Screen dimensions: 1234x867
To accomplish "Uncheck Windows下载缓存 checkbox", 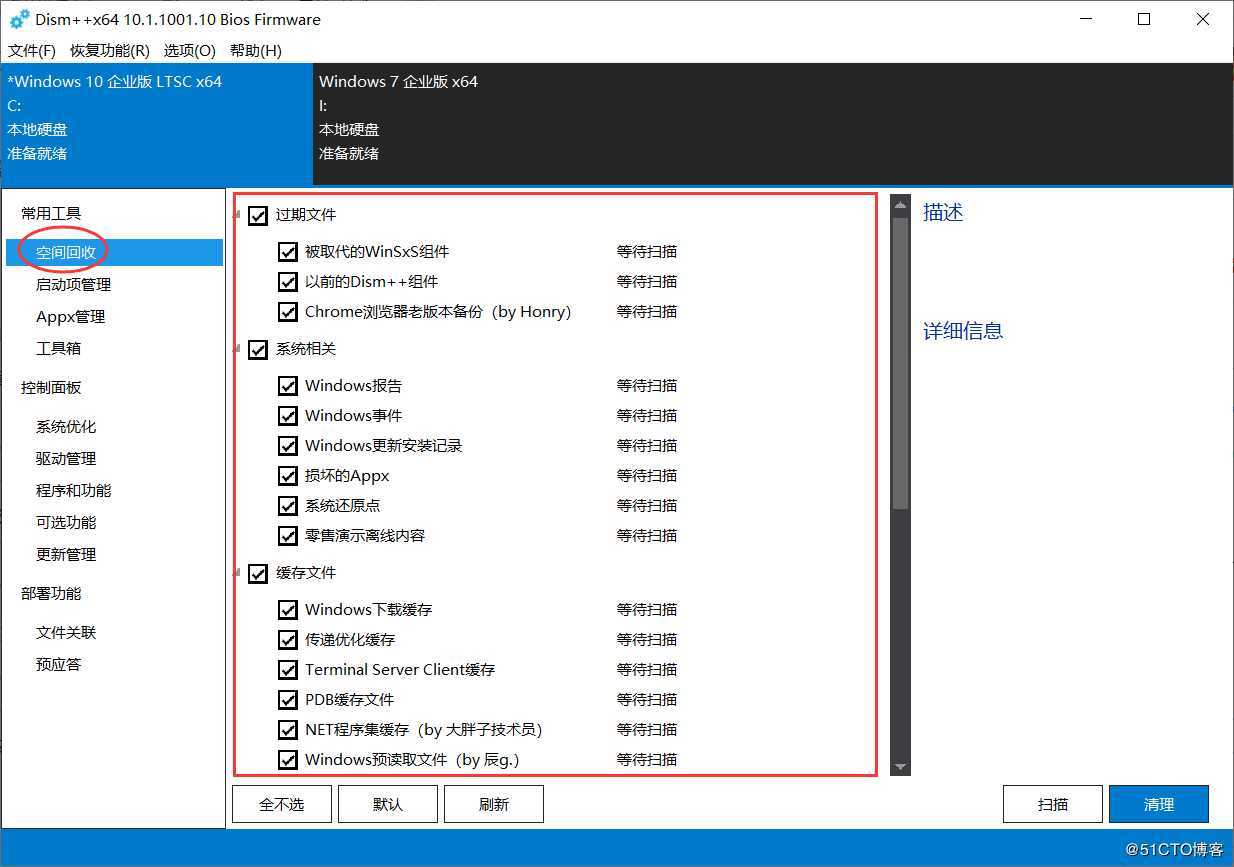I will 288,610.
